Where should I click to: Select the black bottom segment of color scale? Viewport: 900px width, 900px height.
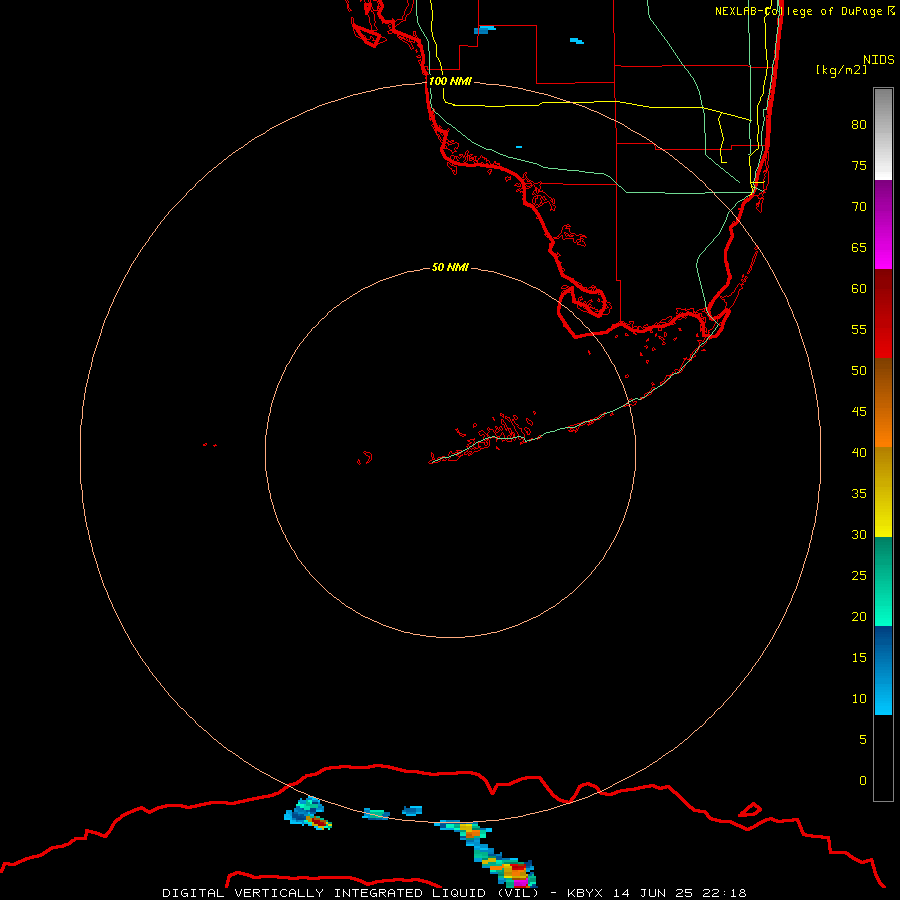[x=883, y=758]
